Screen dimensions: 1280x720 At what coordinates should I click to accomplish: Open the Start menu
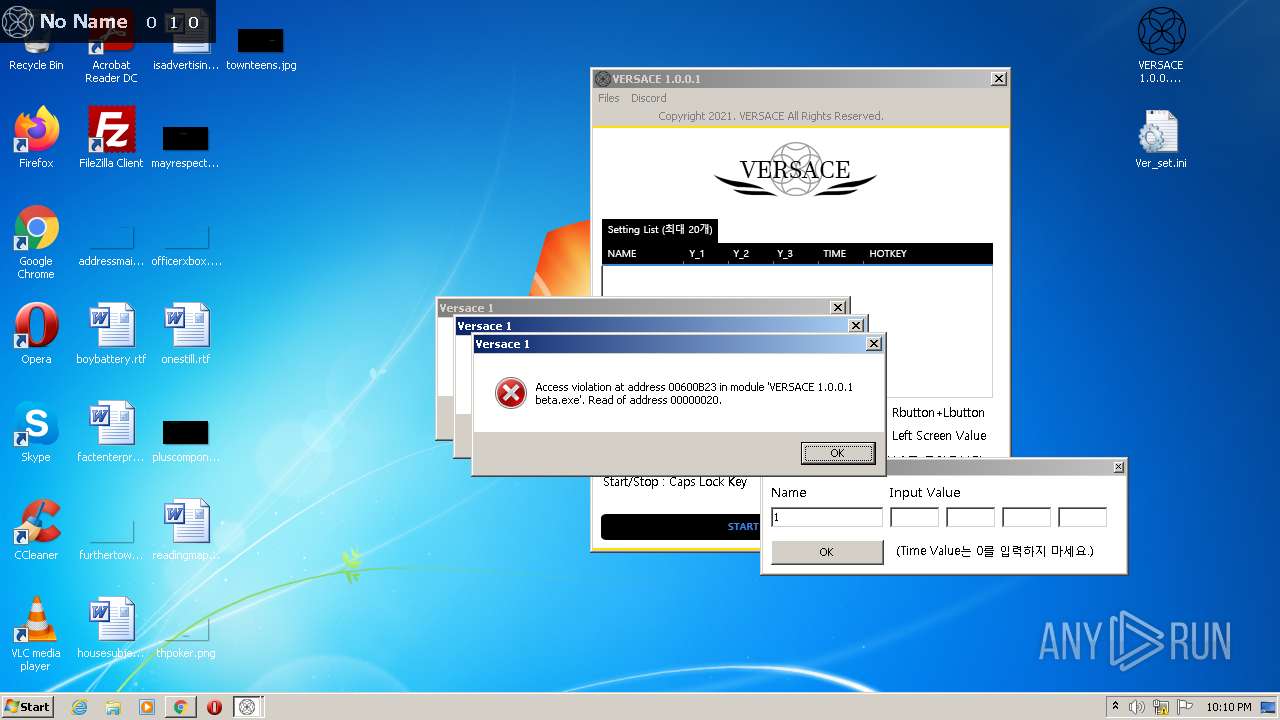[x=28, y=707]
